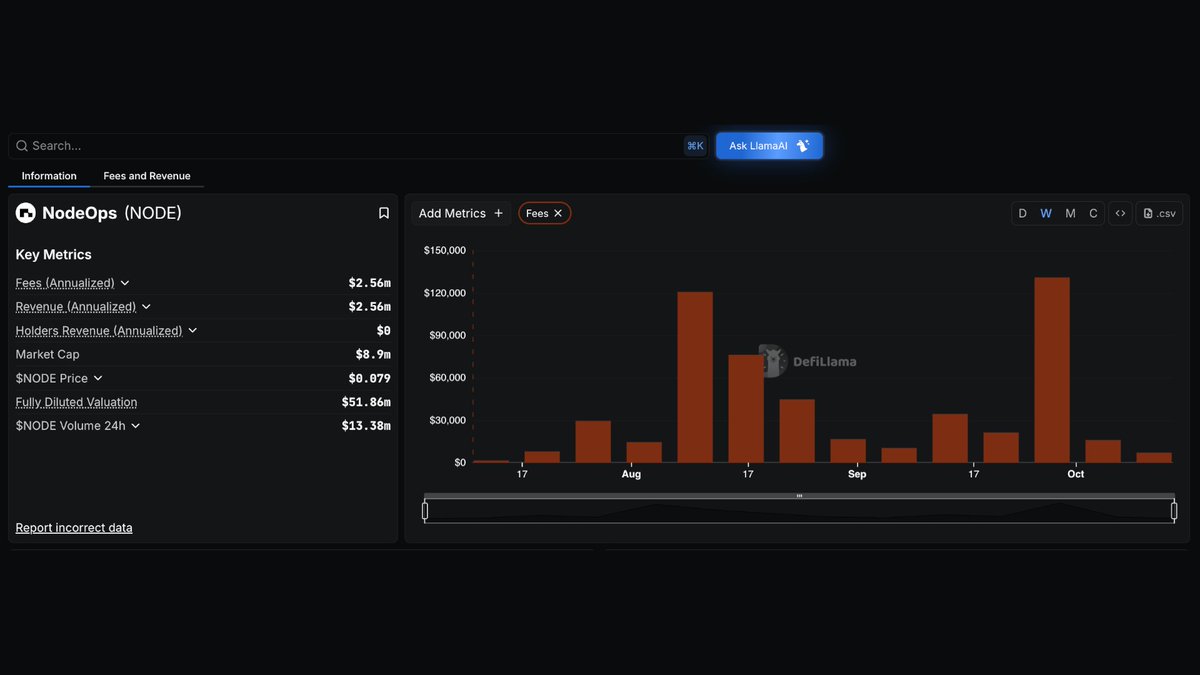The height and width of the screenshot is (675, 1200).
Task: Grab the right range slider handle
Action: (1174, 511)
